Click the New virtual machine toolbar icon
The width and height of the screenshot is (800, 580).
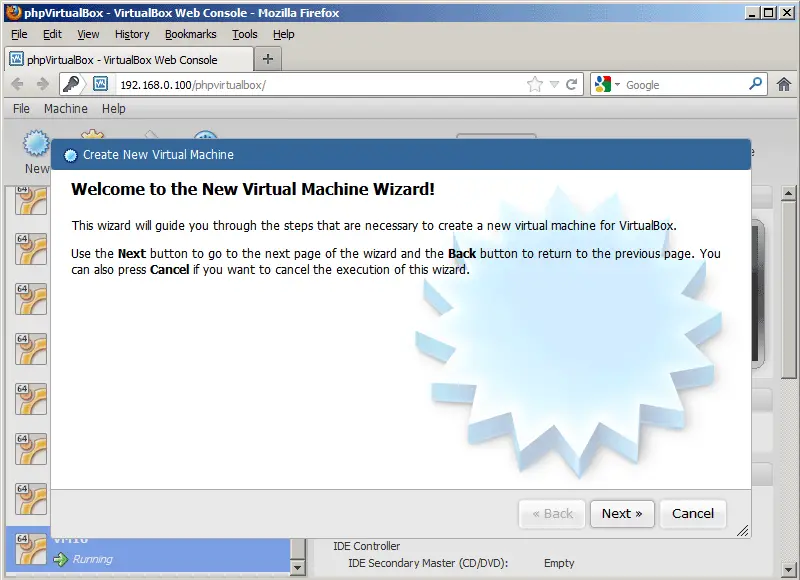coord(36,144)
